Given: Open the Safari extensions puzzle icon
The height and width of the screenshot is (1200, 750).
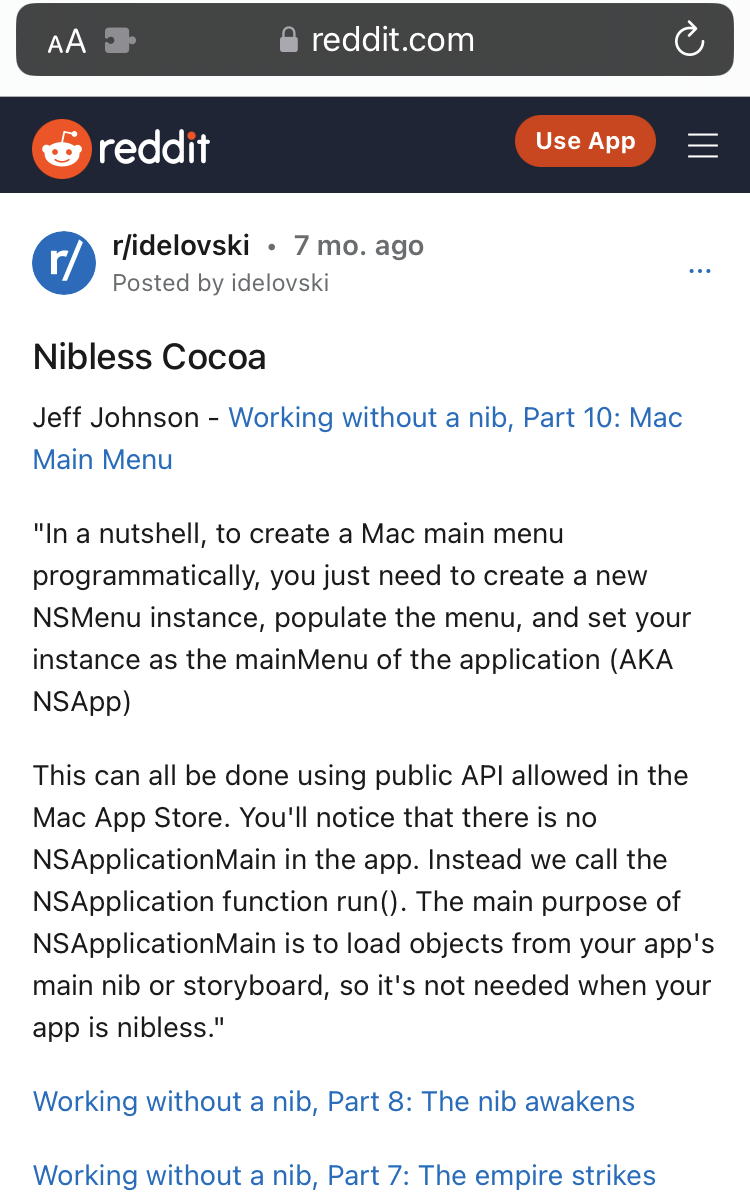Looking at the screenshot, I should [x=120, y=41].
